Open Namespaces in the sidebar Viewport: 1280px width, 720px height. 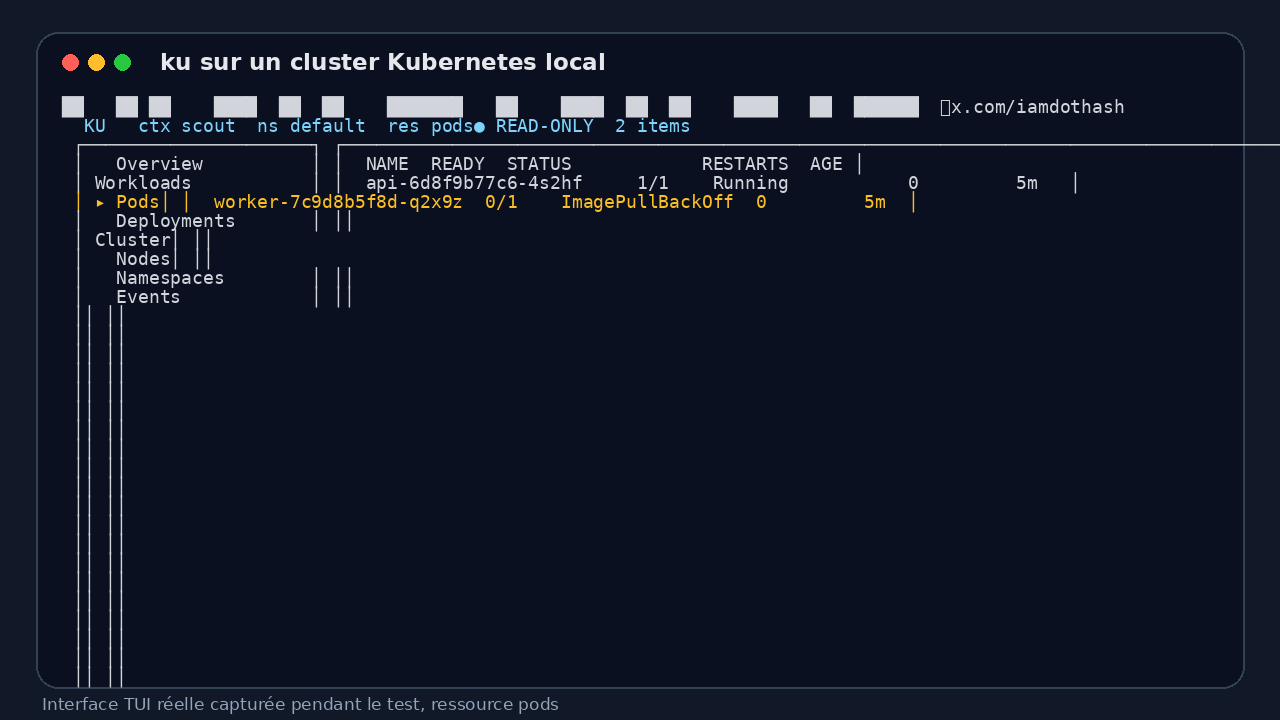(170, 278)
